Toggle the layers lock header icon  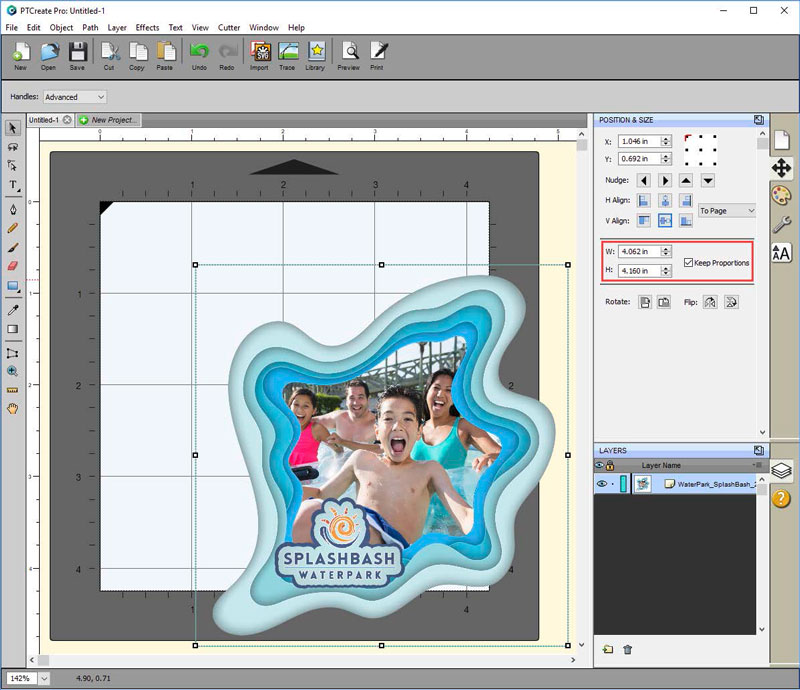pyautogui.click(x=610, y=465)
